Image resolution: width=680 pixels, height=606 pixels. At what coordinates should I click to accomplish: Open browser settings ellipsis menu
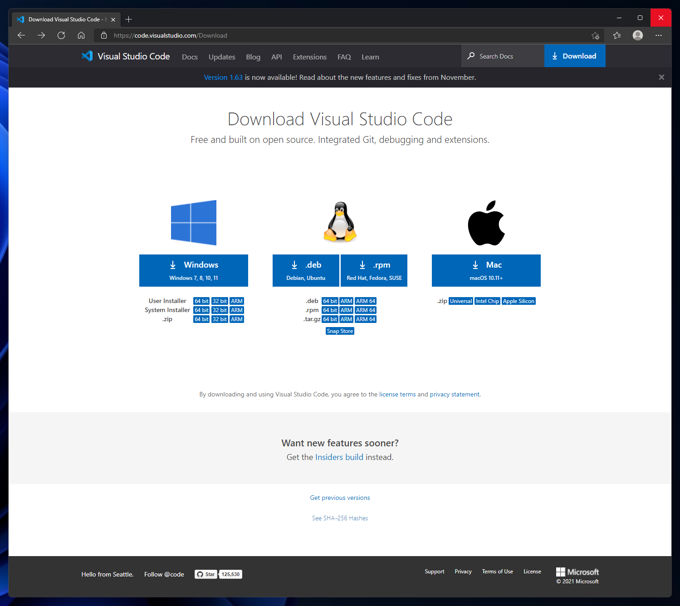658,36
